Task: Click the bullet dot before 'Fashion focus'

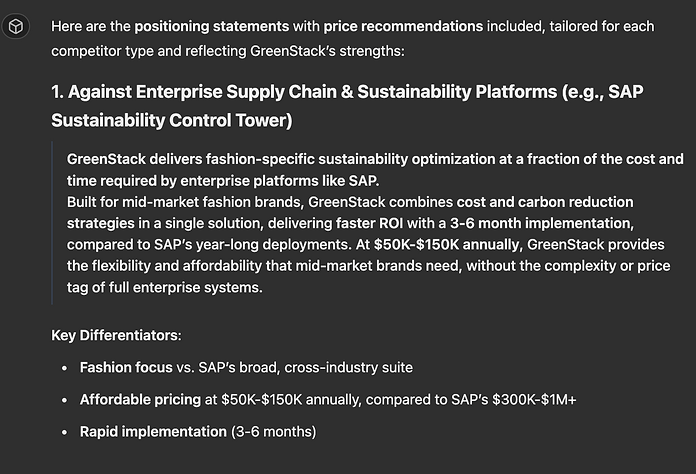Action: [65, 368]
